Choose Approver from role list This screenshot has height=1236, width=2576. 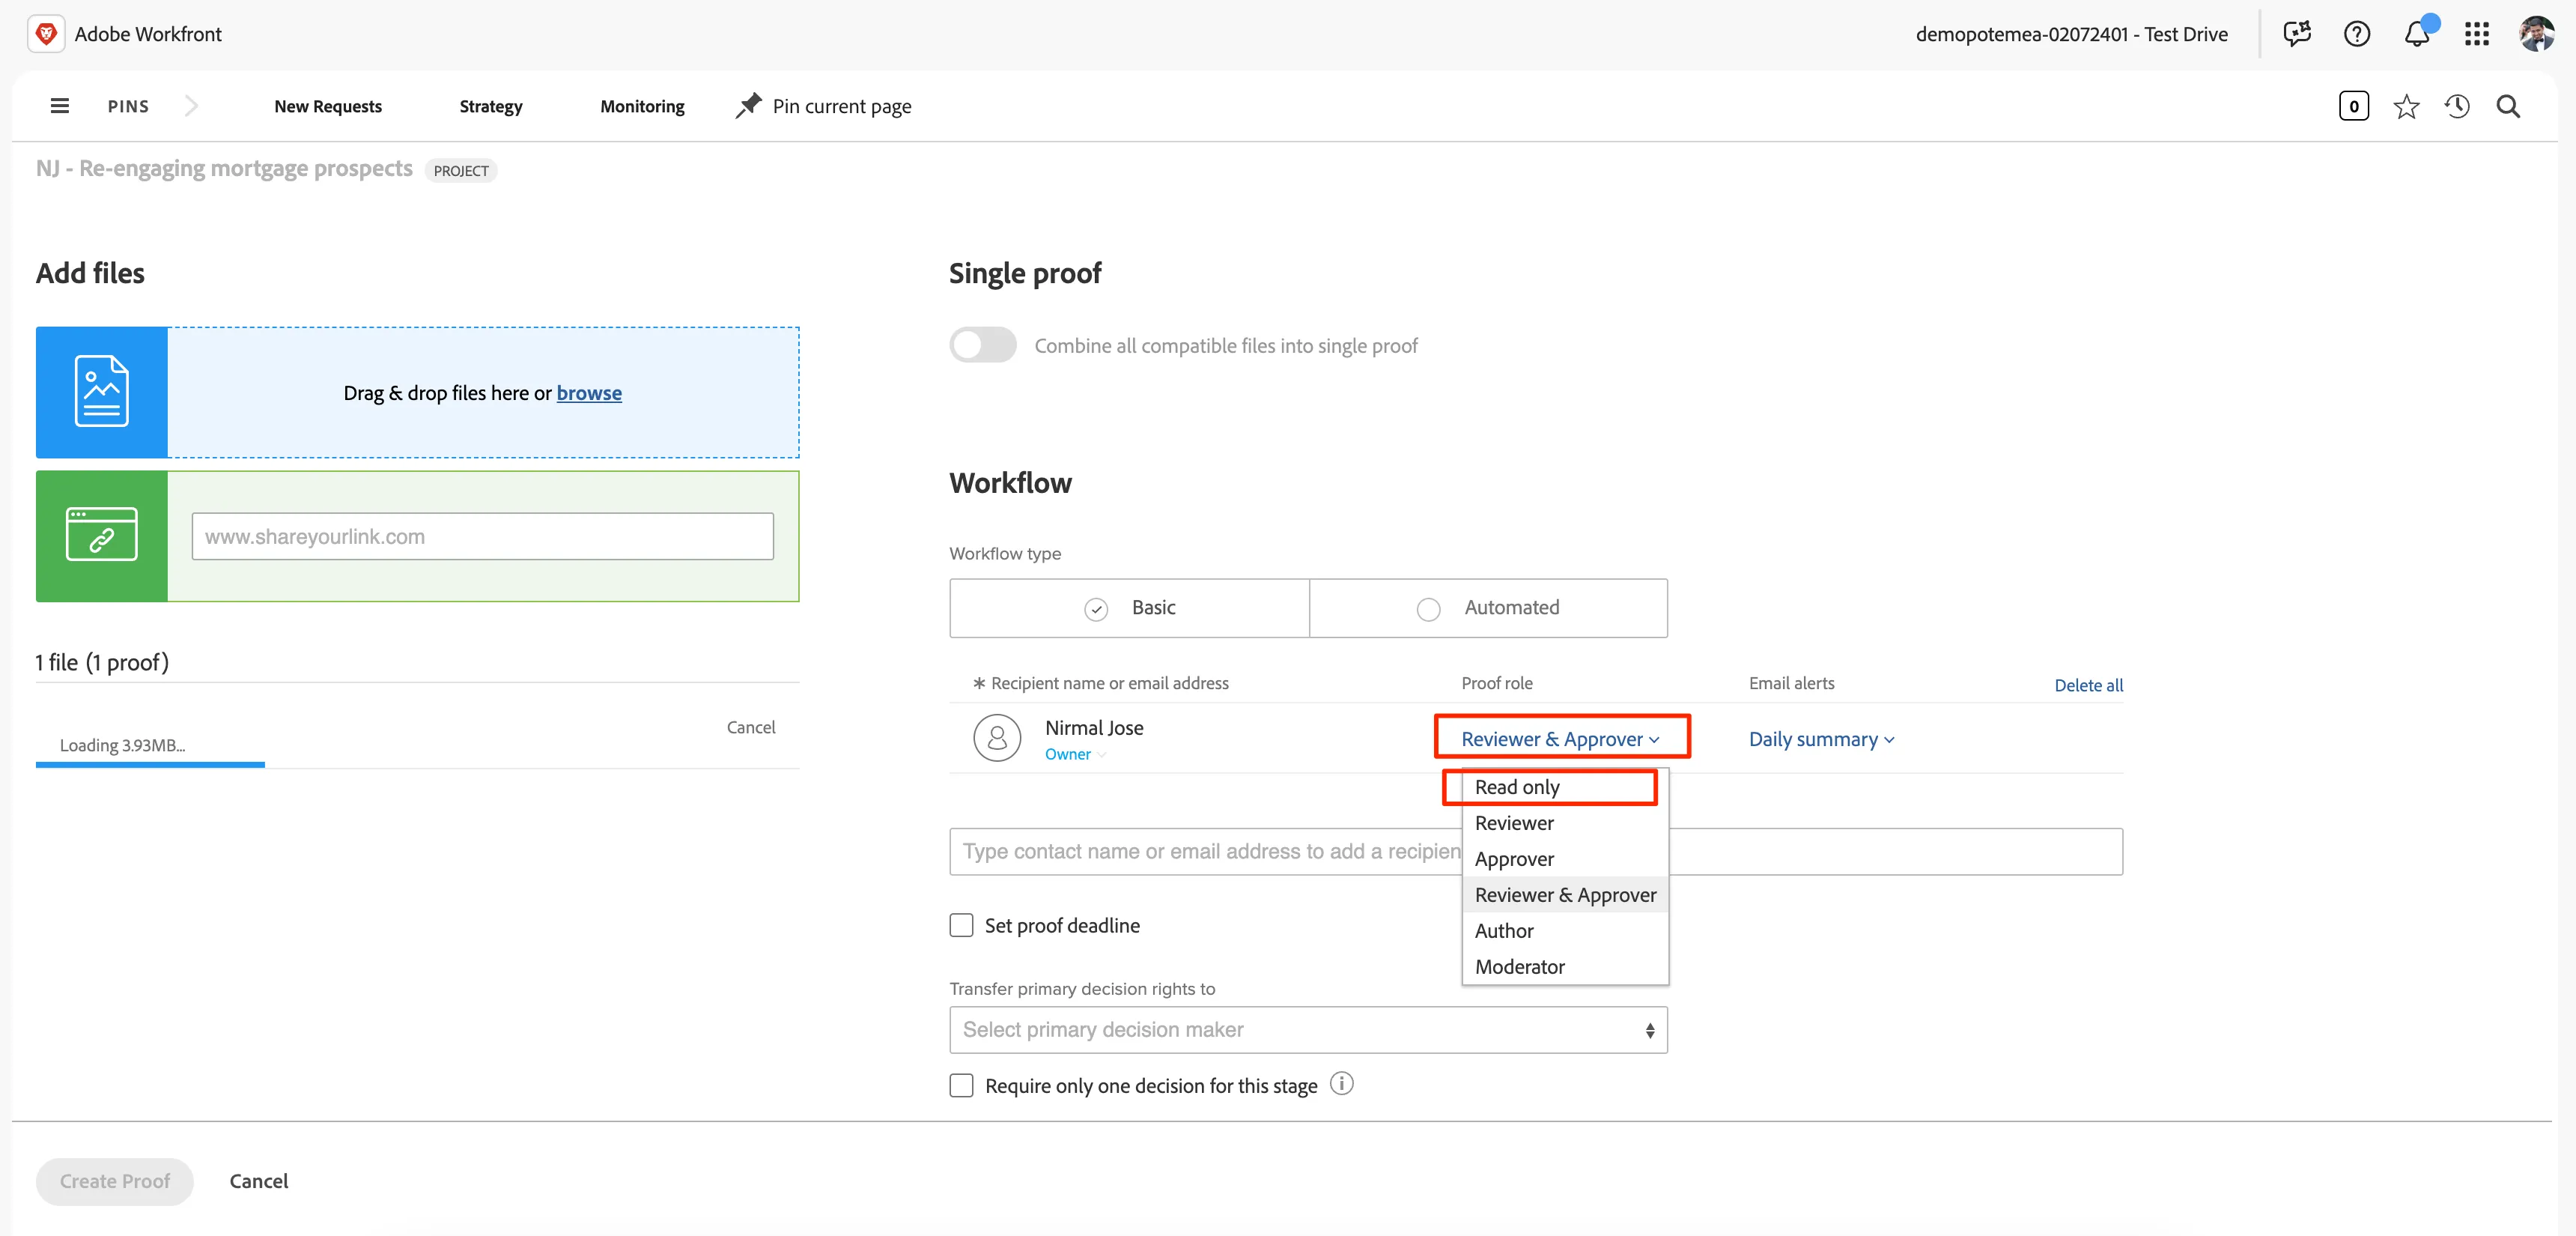1565,859
